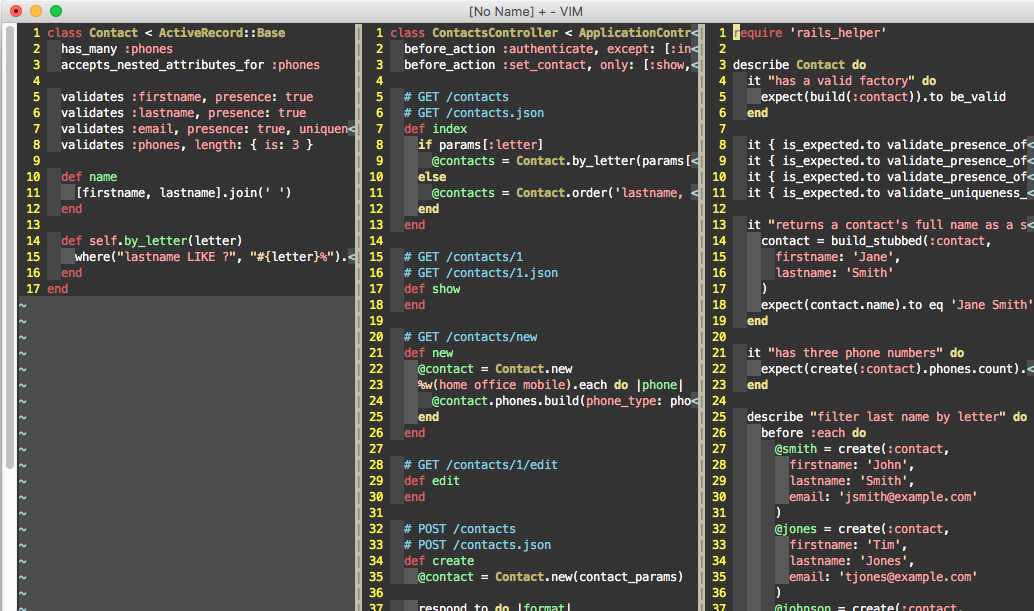Click "def create" in the controller pane
Viewport: 1034px width, 611px height.
439,561
